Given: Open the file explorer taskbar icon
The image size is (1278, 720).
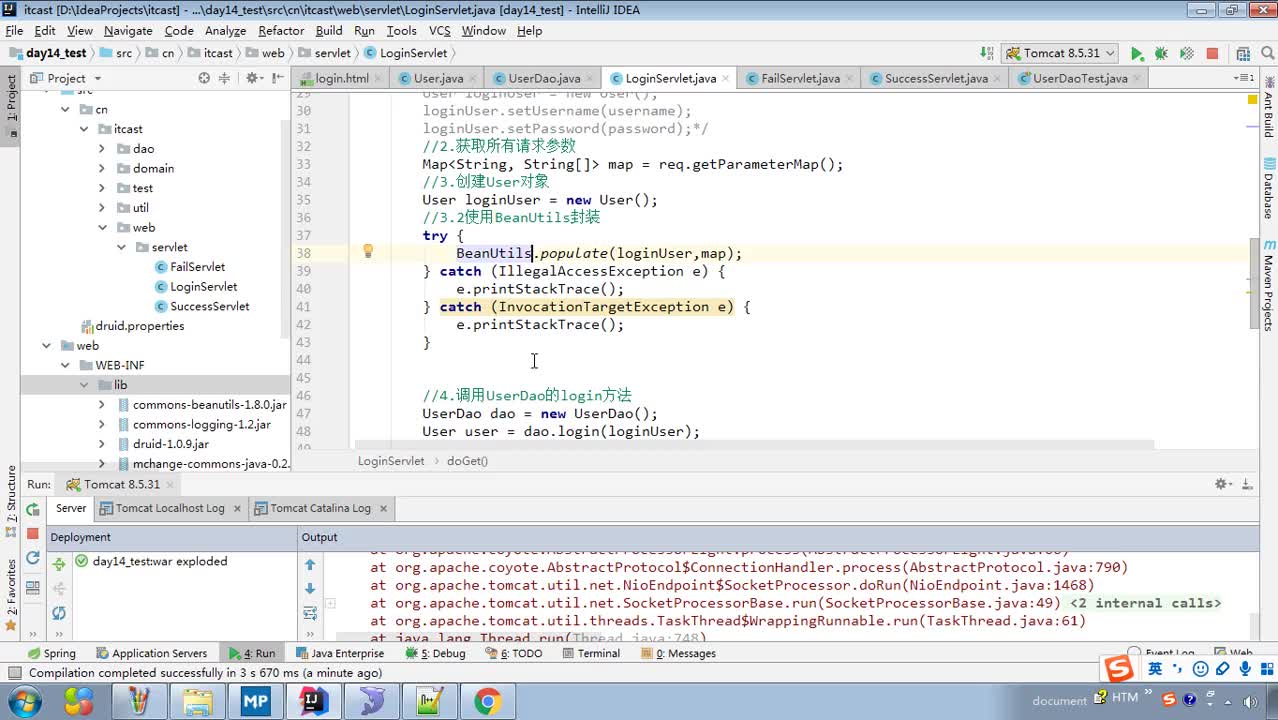Looking at the screenshot, I should click(x=198, y=701).
